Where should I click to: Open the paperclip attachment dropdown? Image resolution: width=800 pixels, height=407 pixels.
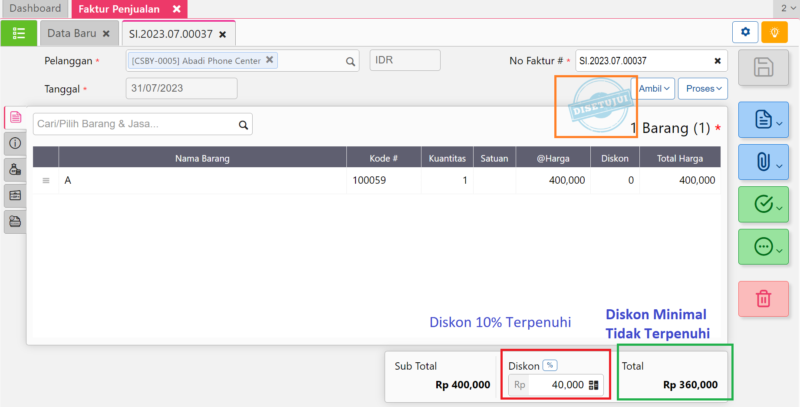click(763, 160)
